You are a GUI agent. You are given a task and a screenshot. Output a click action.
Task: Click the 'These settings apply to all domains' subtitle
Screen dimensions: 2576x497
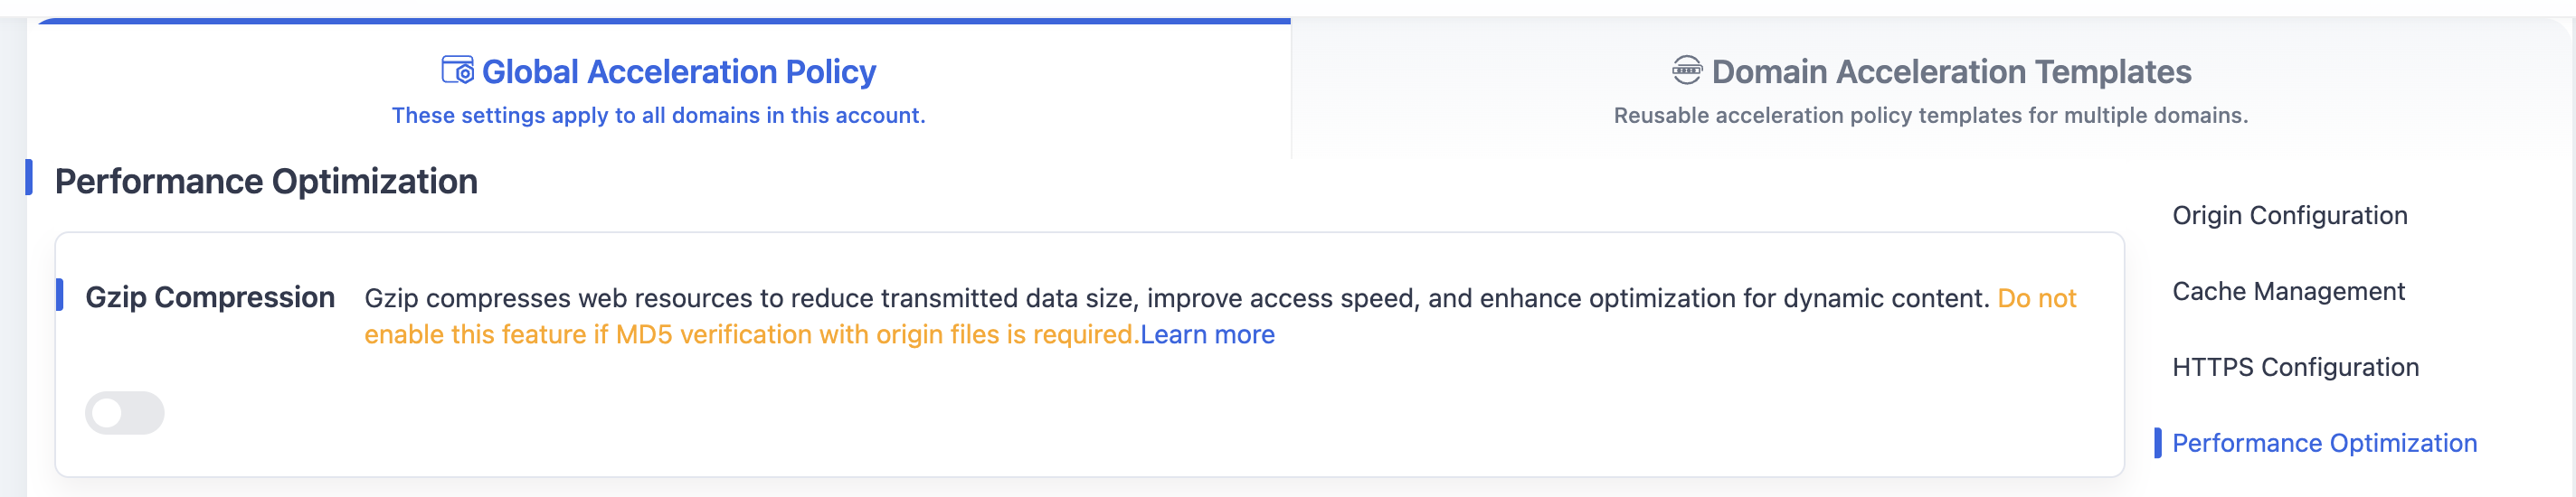(658, 115)
